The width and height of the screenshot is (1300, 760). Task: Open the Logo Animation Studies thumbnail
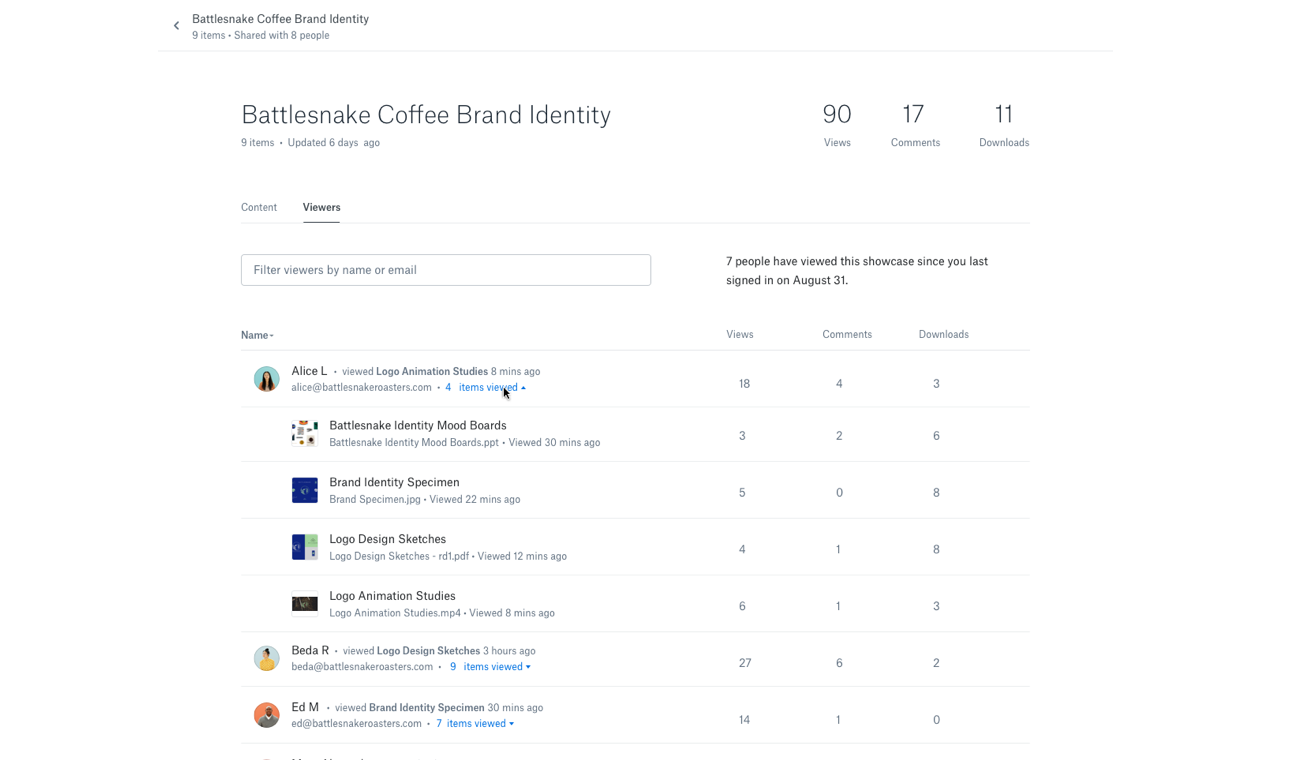305,604
